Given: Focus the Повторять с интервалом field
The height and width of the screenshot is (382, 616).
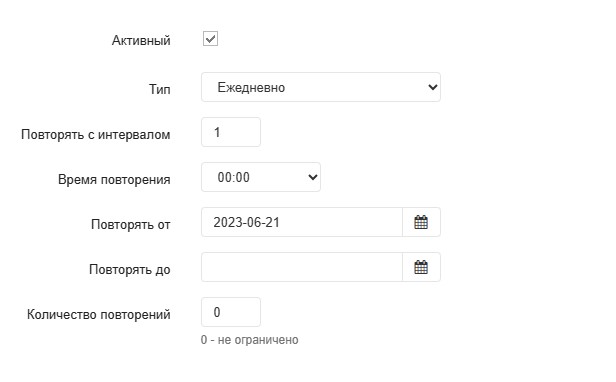Looking at the screenshot, I should pos(231,132).
